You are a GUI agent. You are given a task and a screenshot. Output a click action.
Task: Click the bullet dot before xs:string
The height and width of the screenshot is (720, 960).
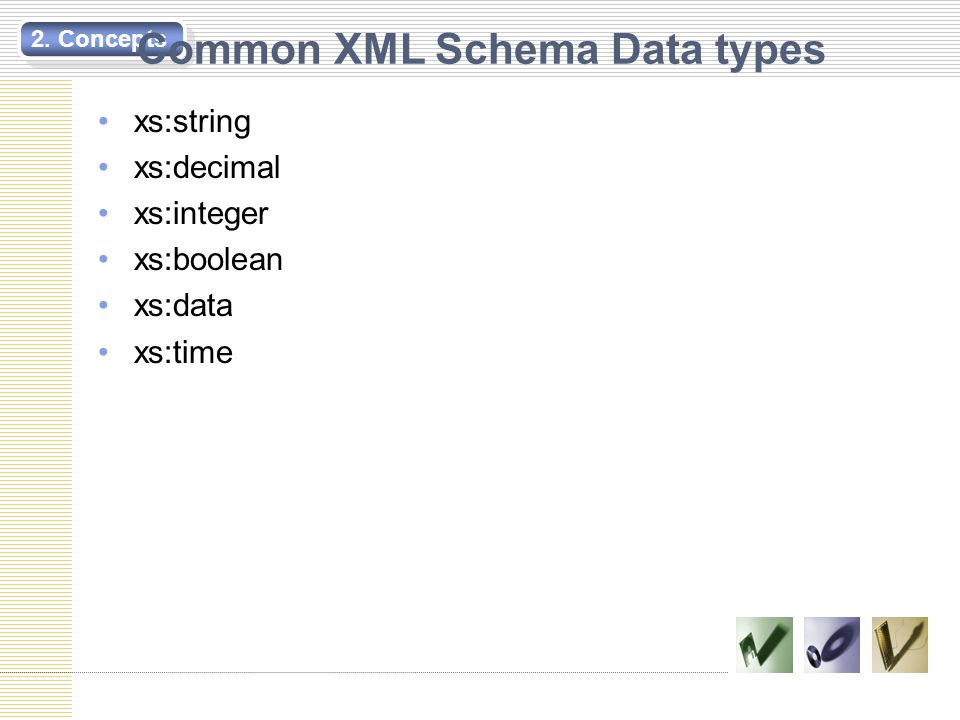tap(103, 121)
